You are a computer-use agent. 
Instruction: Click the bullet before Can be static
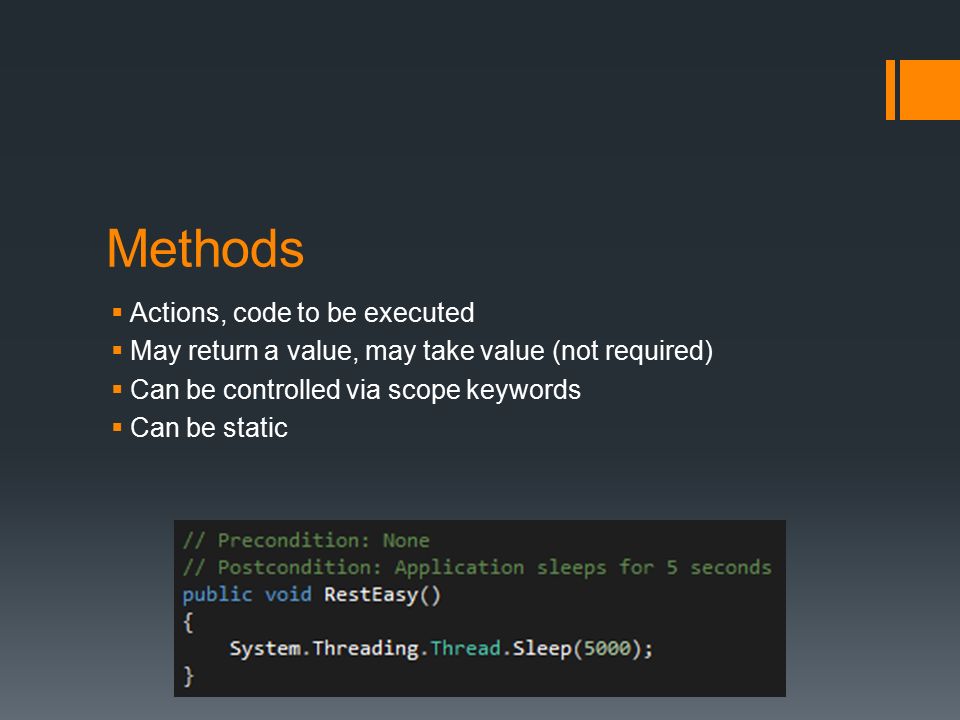tap(117, 427)
